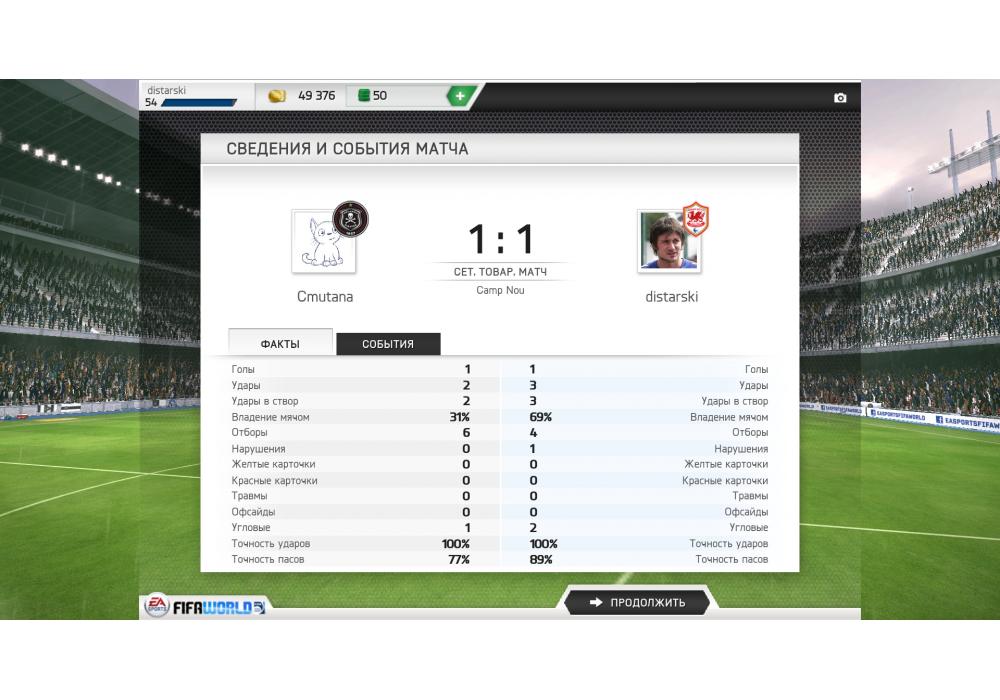Click the 1 : 1 match score

[500, 239]
